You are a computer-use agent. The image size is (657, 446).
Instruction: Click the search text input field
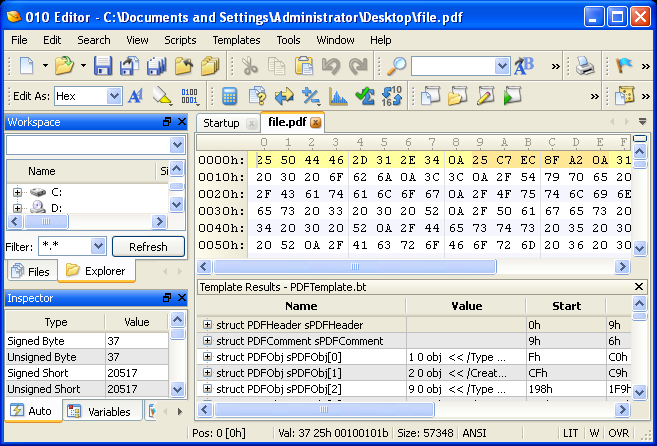[453, 66]
